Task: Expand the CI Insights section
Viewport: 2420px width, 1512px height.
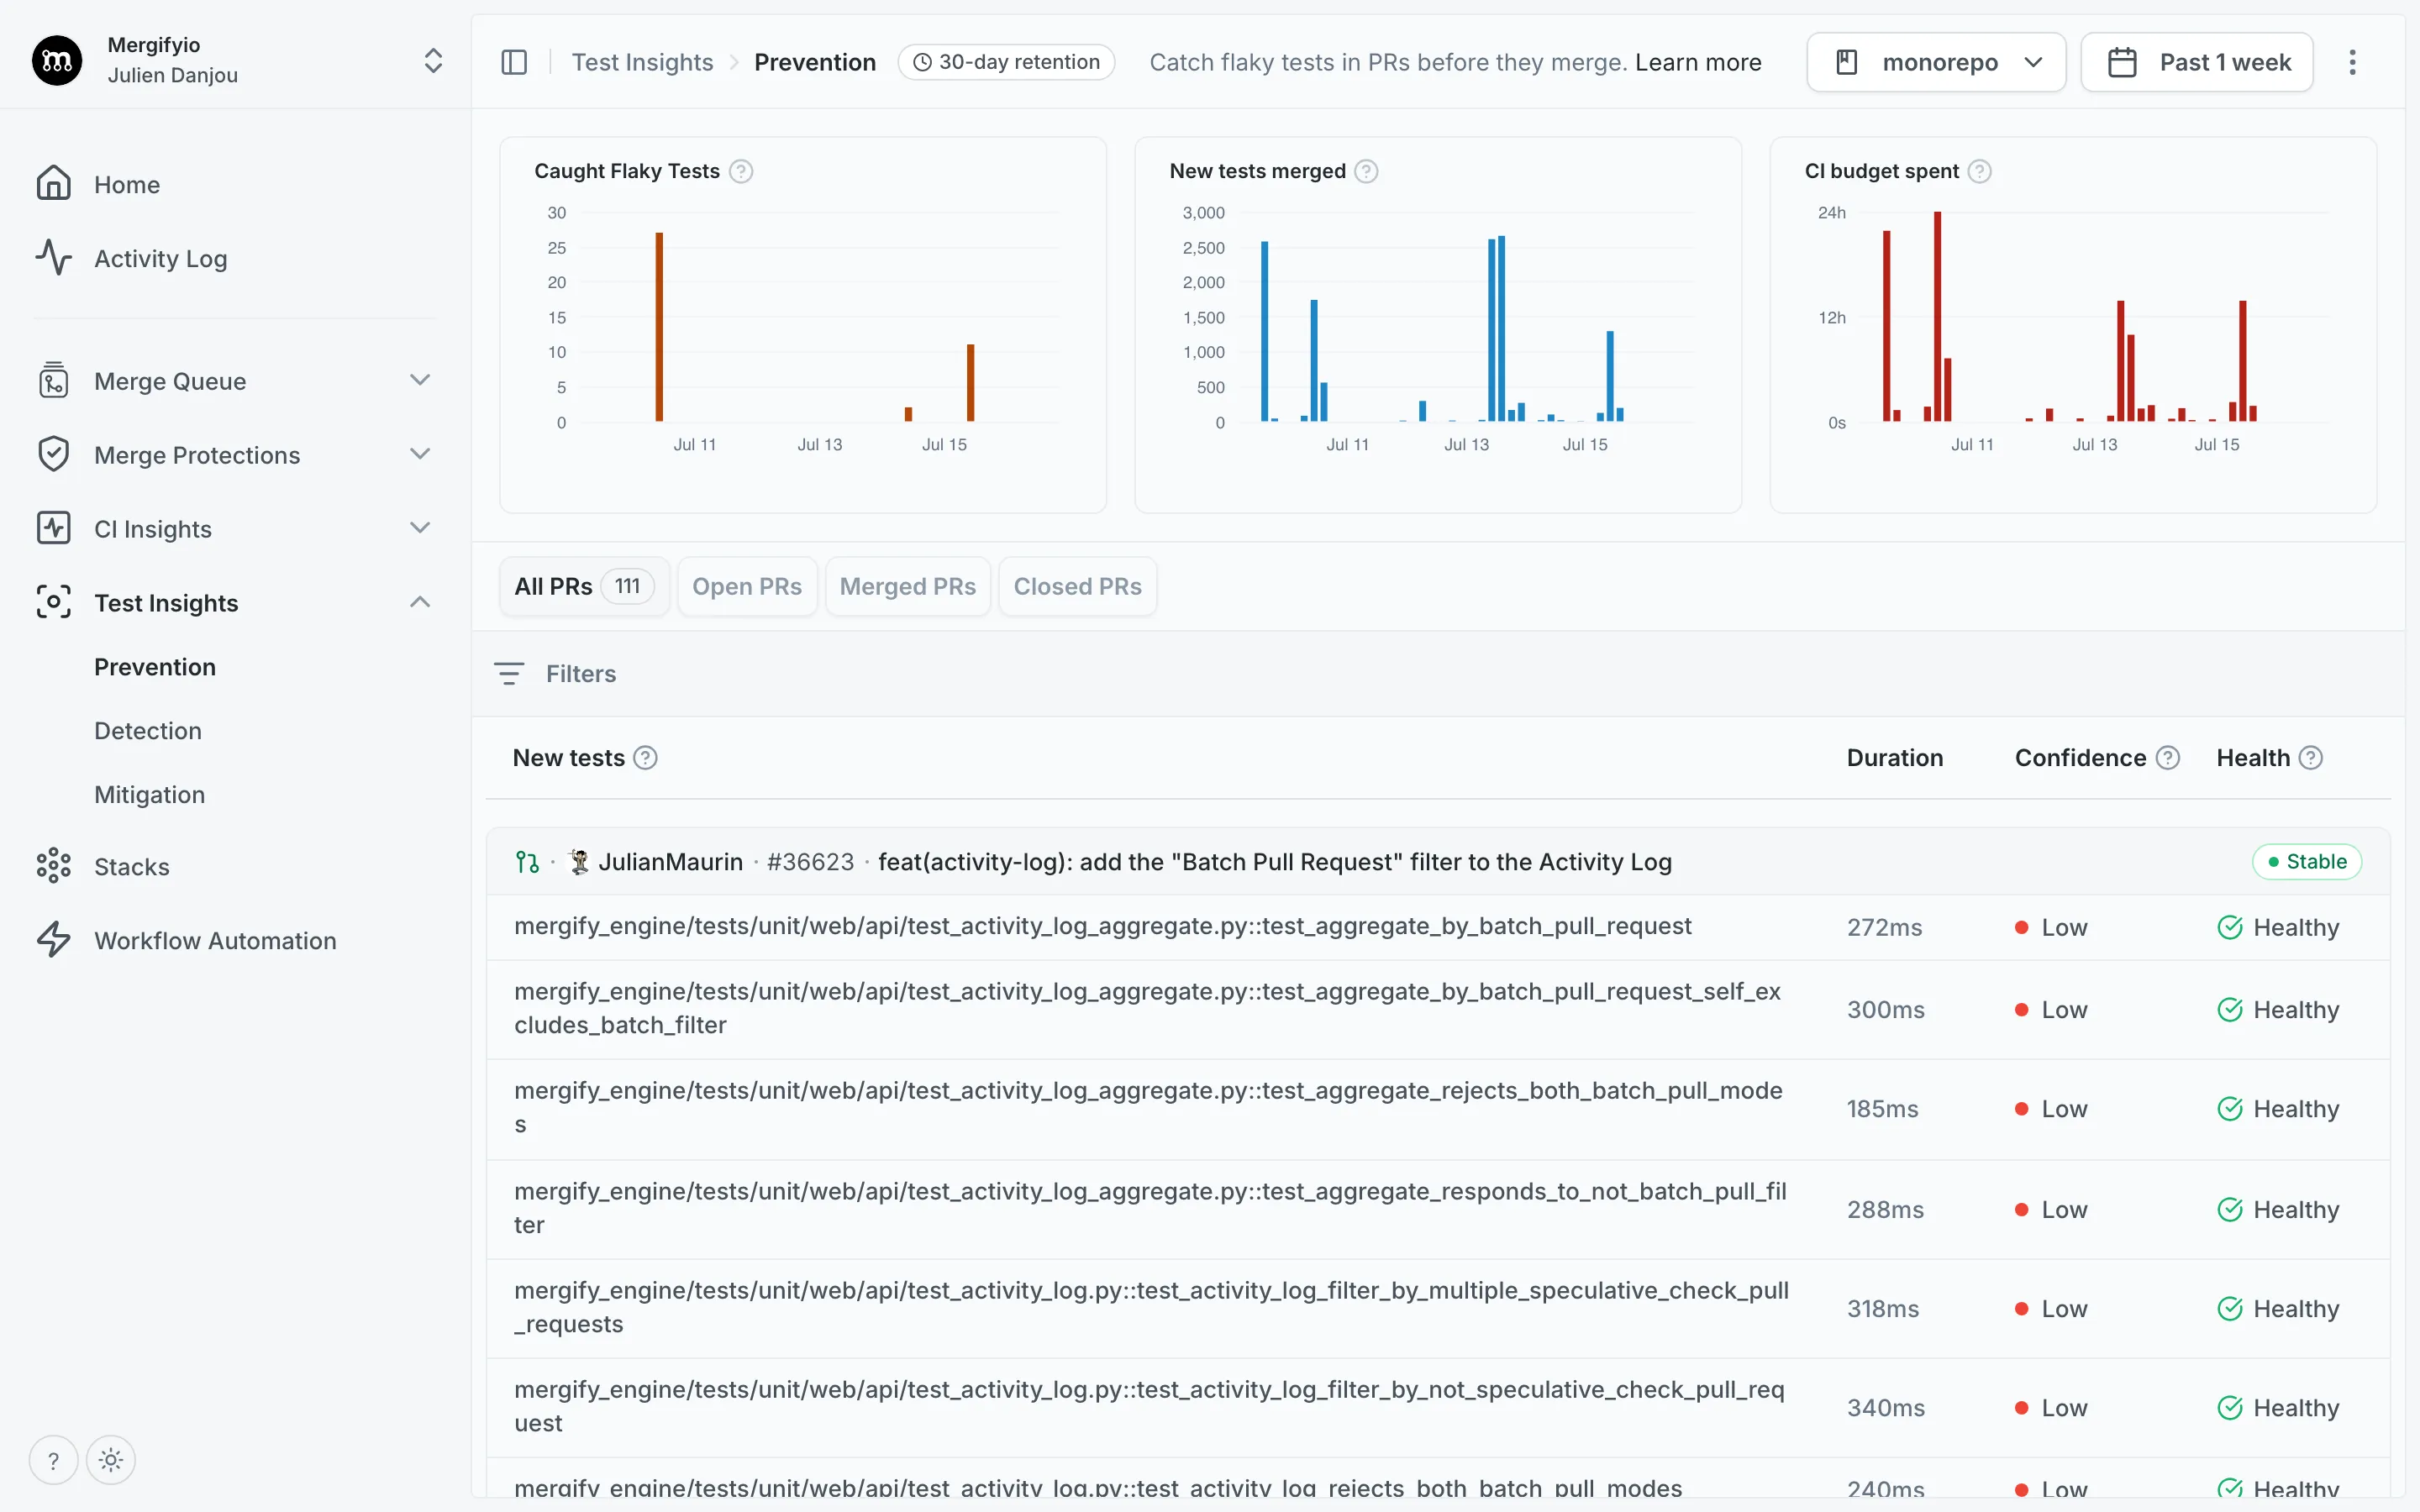Action: point(420,528)
